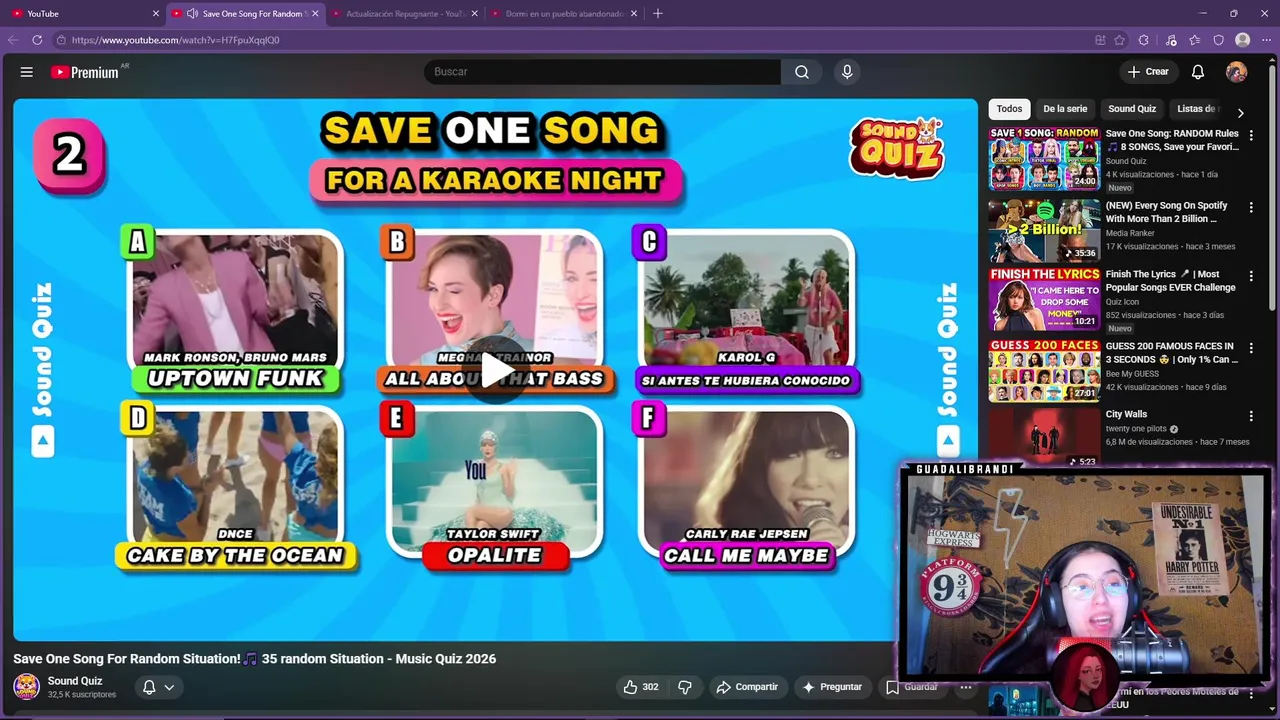Viewport: 1280px width, 720px height.
Task: Open Sound Quiz channel avatar
Action: (26, 687)
